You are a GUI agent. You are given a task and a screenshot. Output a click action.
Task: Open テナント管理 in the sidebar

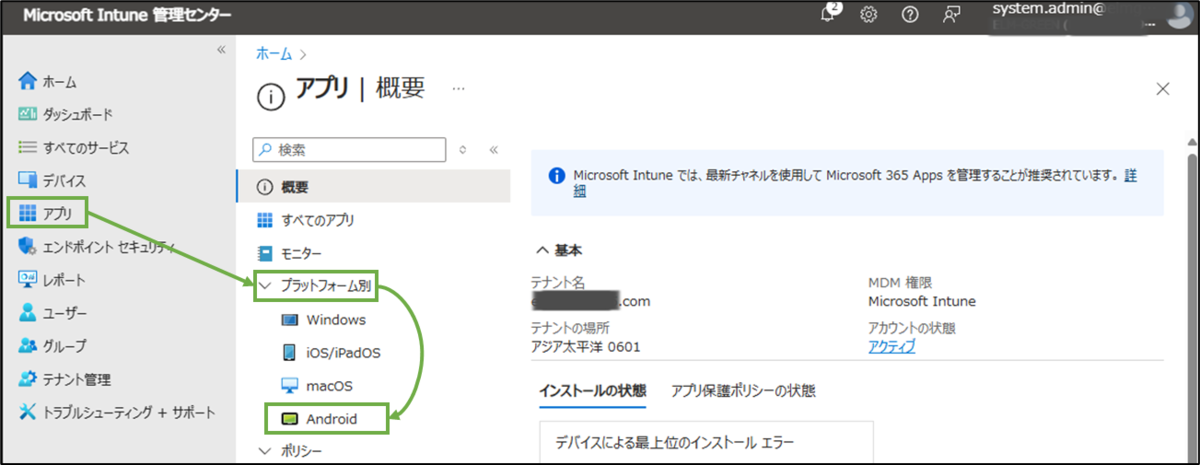[x=64, y=379]
